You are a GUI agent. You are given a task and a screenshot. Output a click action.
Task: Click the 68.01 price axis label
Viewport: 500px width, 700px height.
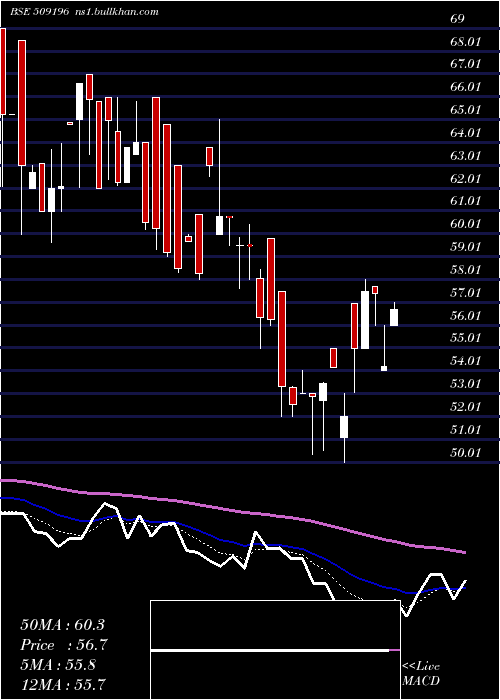466,42
